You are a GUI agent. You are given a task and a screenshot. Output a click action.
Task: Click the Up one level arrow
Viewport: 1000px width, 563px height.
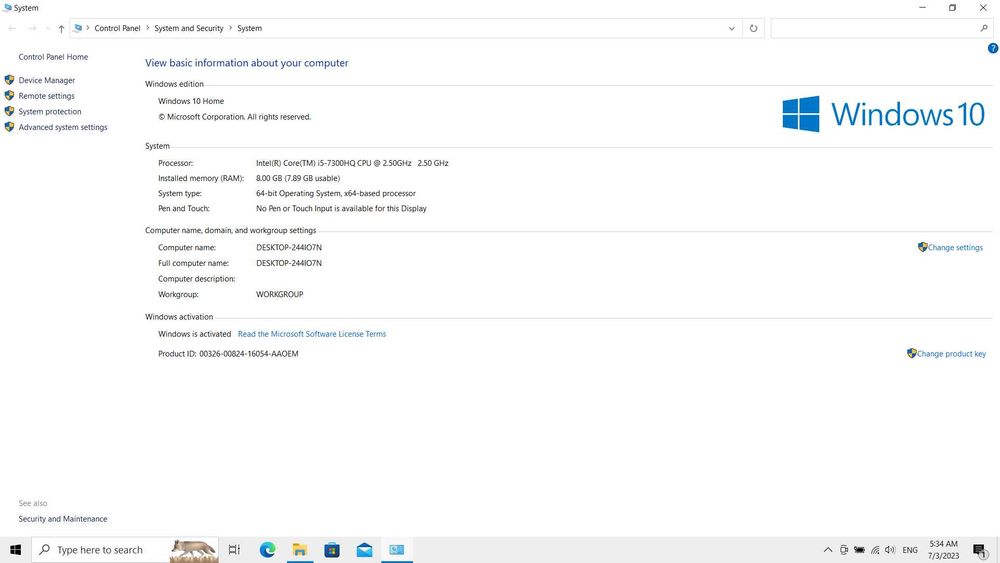pyautogui.click(x=61, y=28)
